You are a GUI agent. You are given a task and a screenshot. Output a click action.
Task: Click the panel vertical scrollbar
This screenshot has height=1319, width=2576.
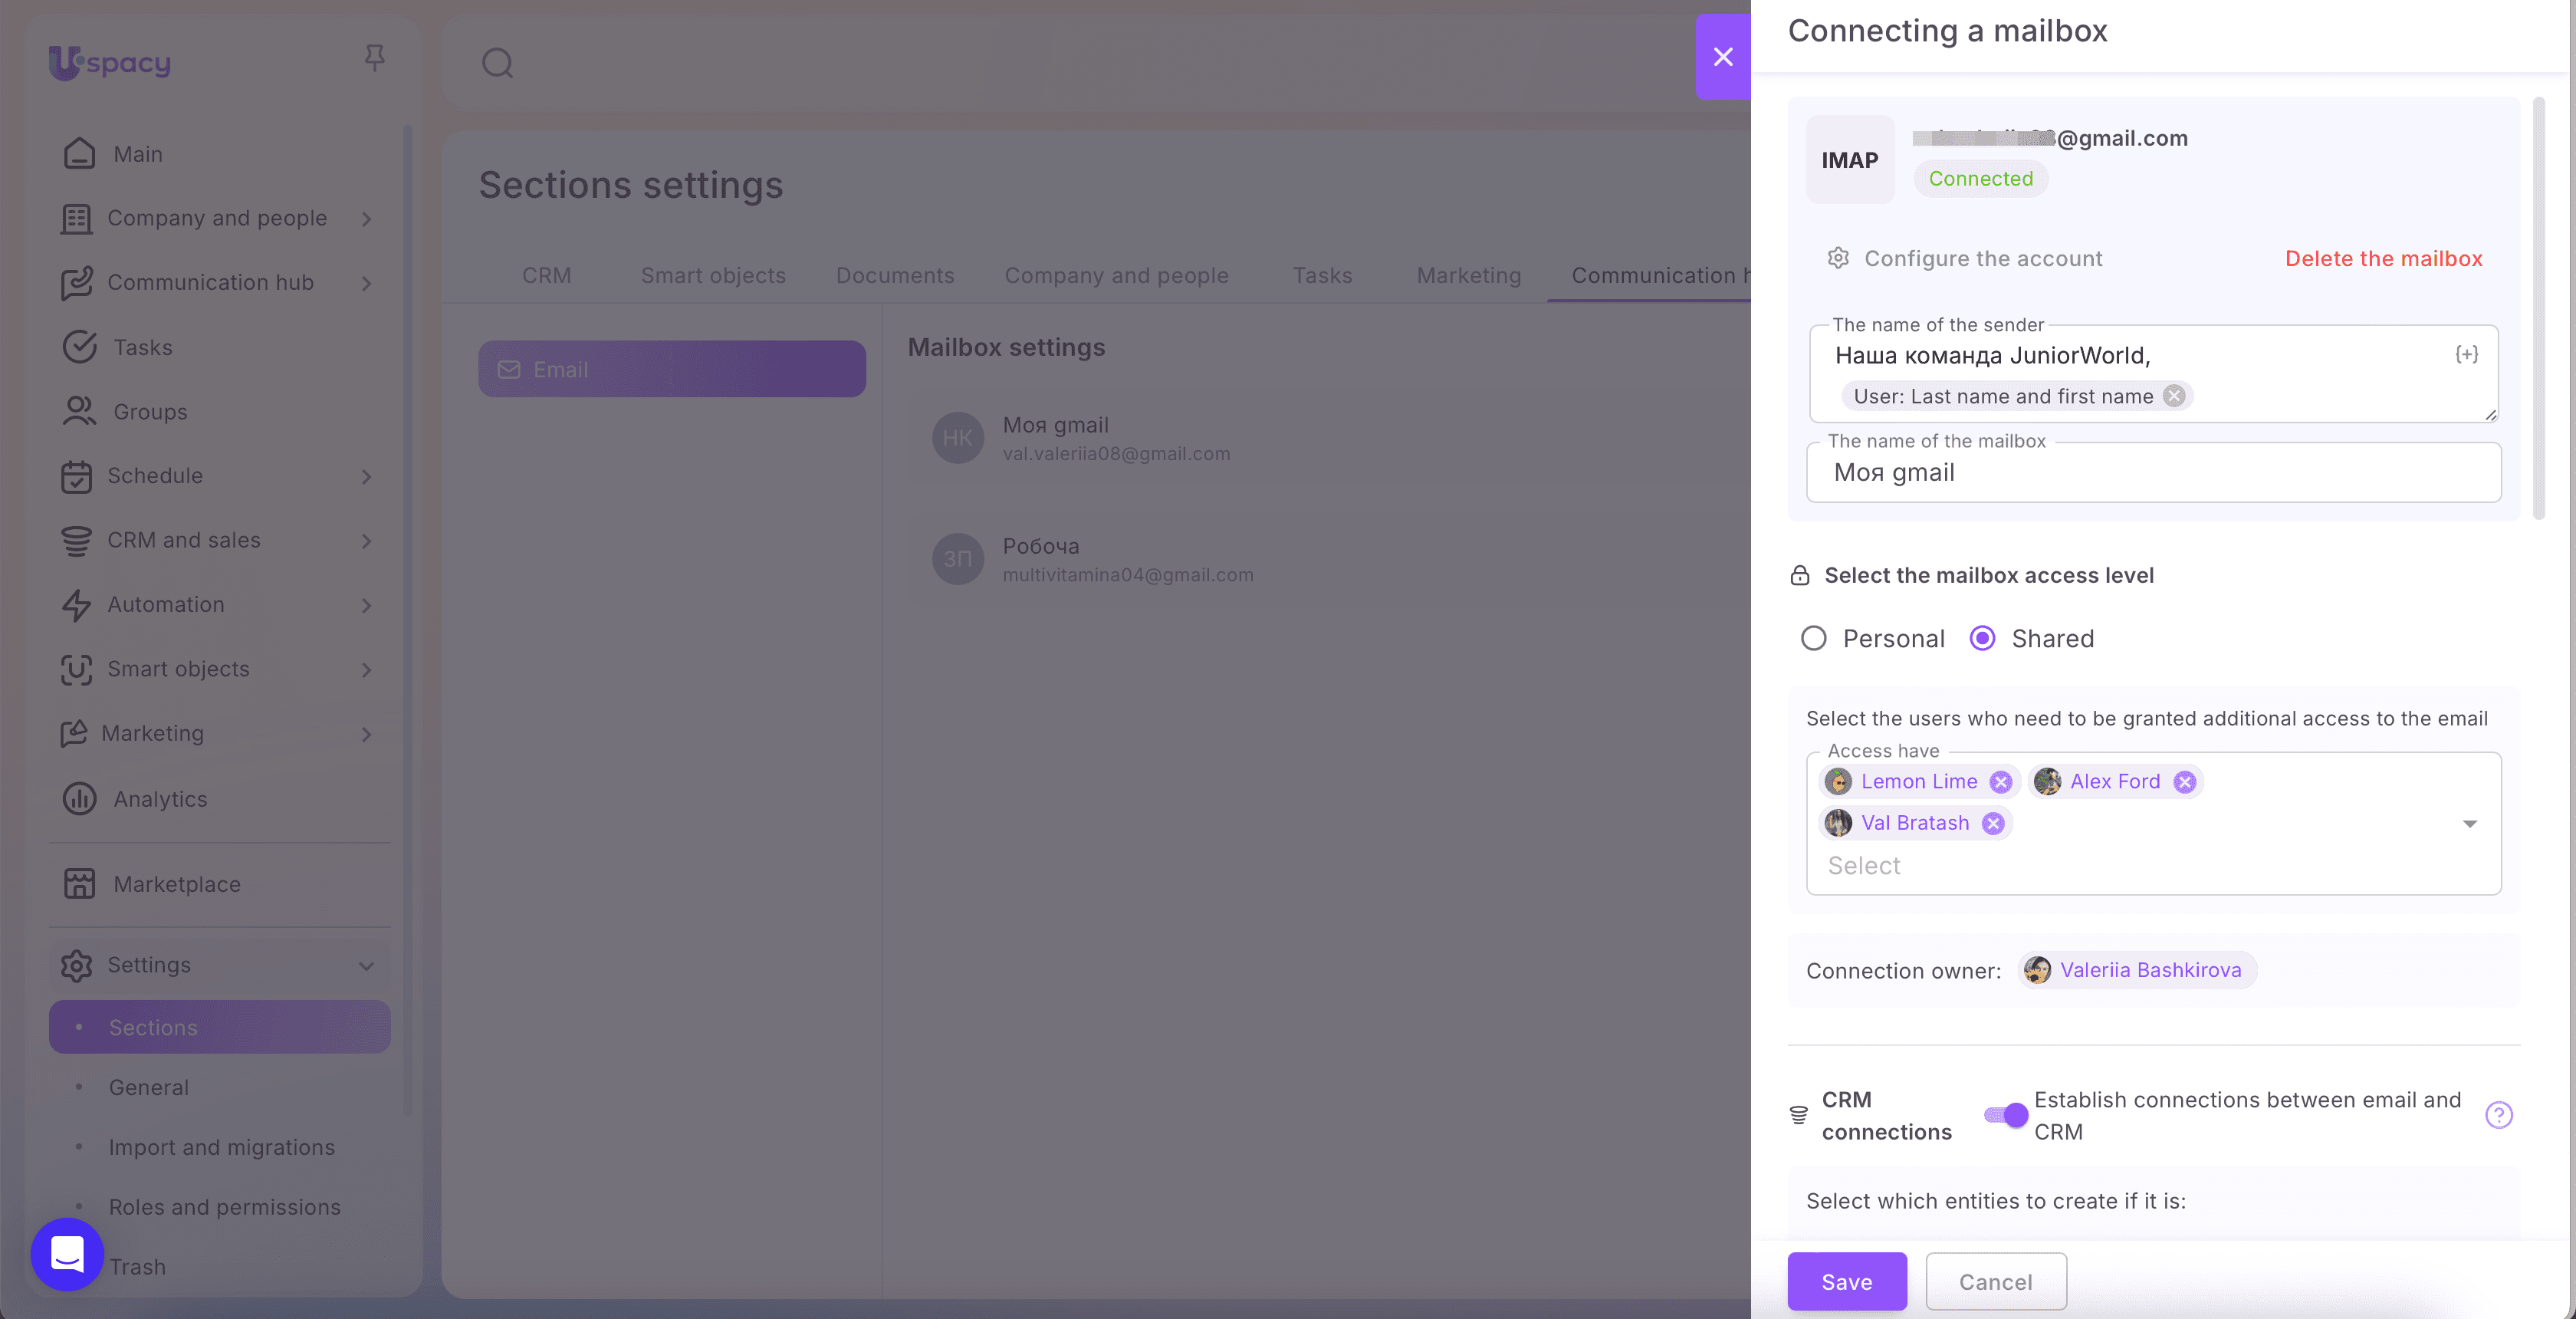tap(2538, 308)
